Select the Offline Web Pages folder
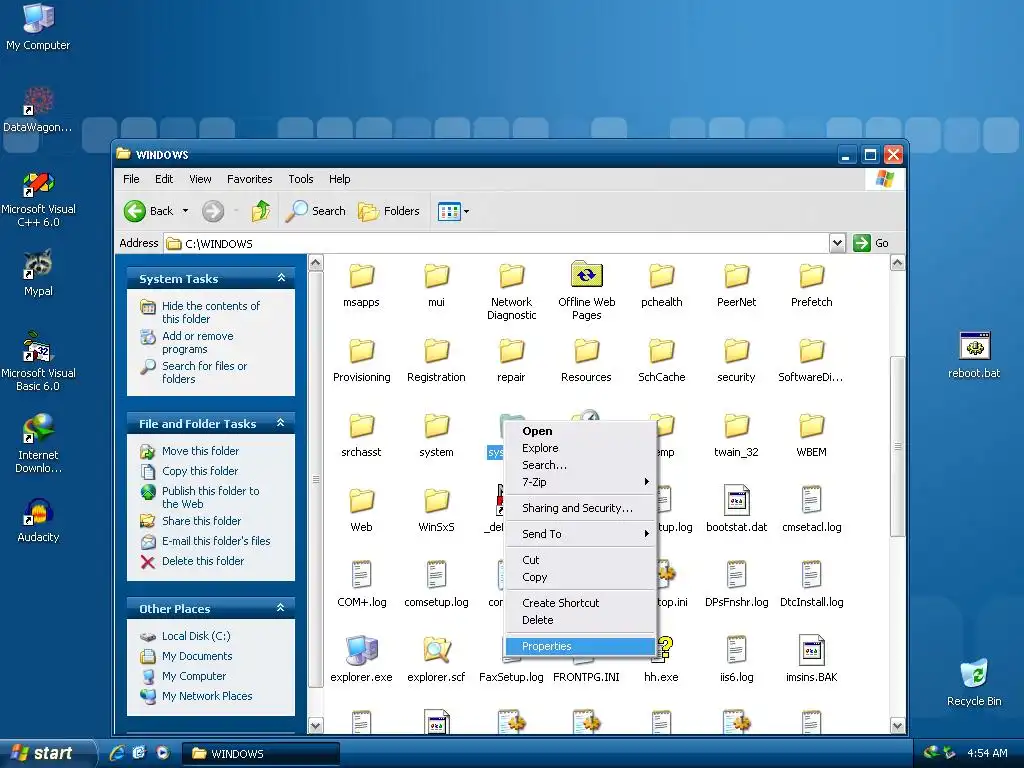Screen dimensions: 1024x768 [586, 291]
